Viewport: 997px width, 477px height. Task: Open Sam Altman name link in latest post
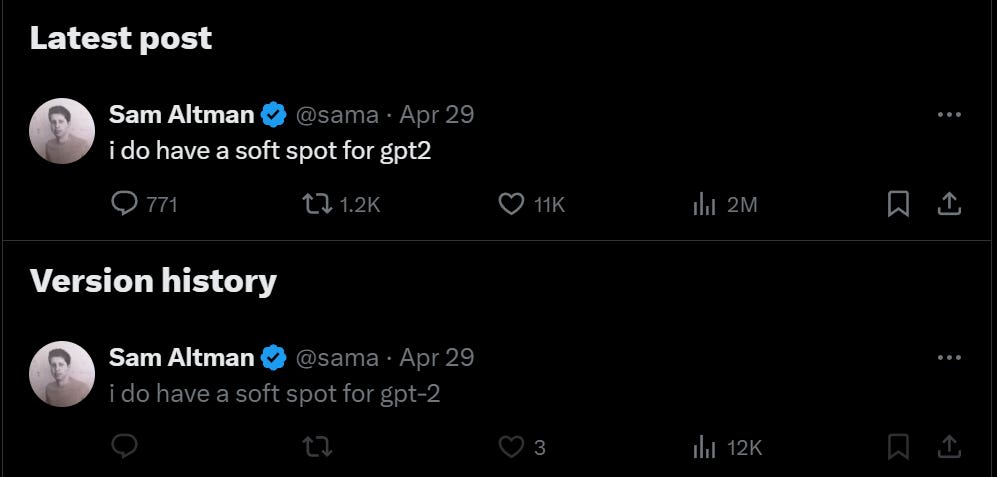tap(181, 114)
